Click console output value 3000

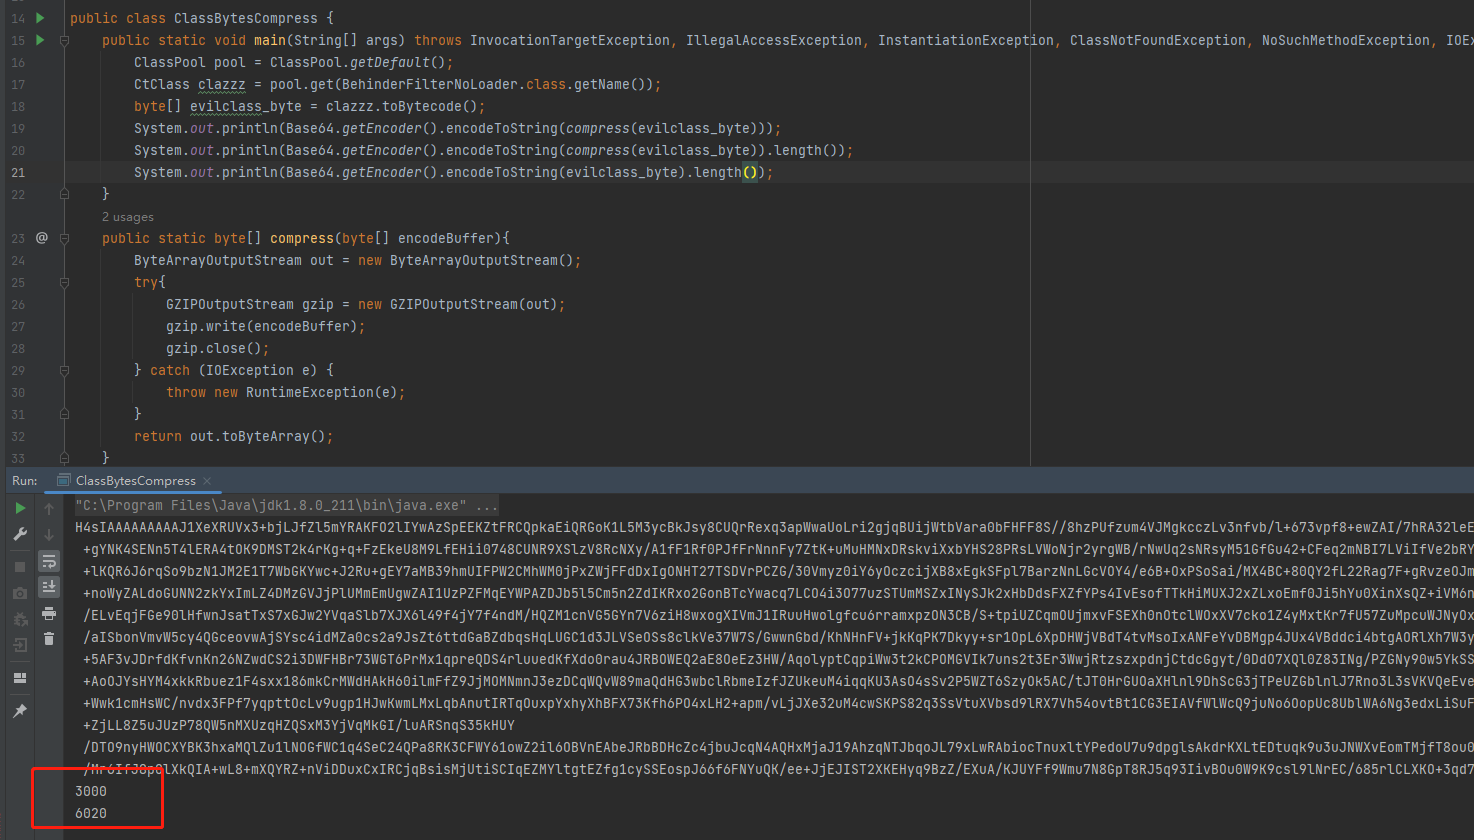click(x=91, y=791)
